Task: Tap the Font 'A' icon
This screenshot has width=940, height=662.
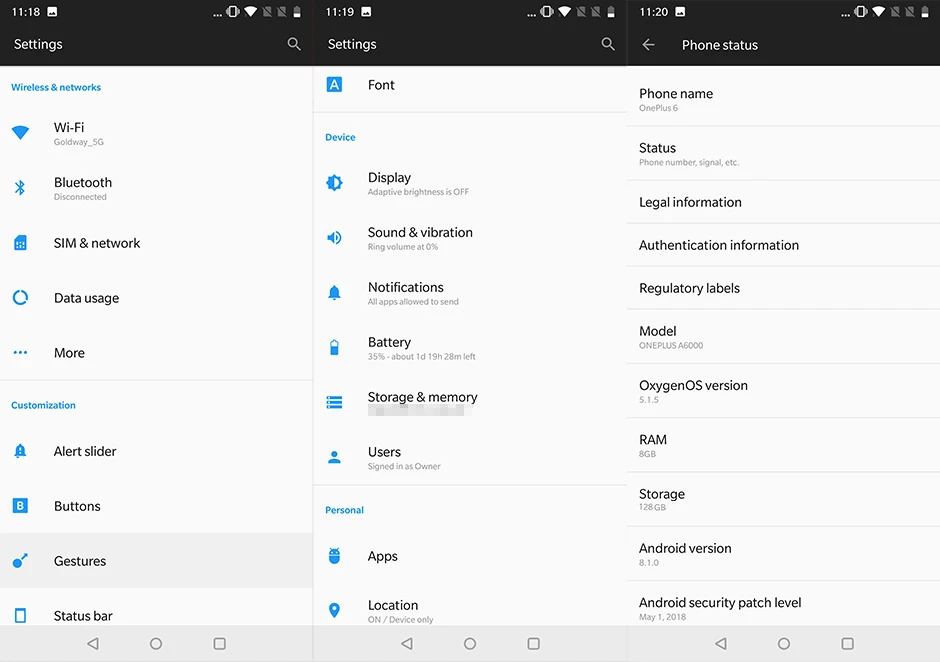Action: (335, 85)
